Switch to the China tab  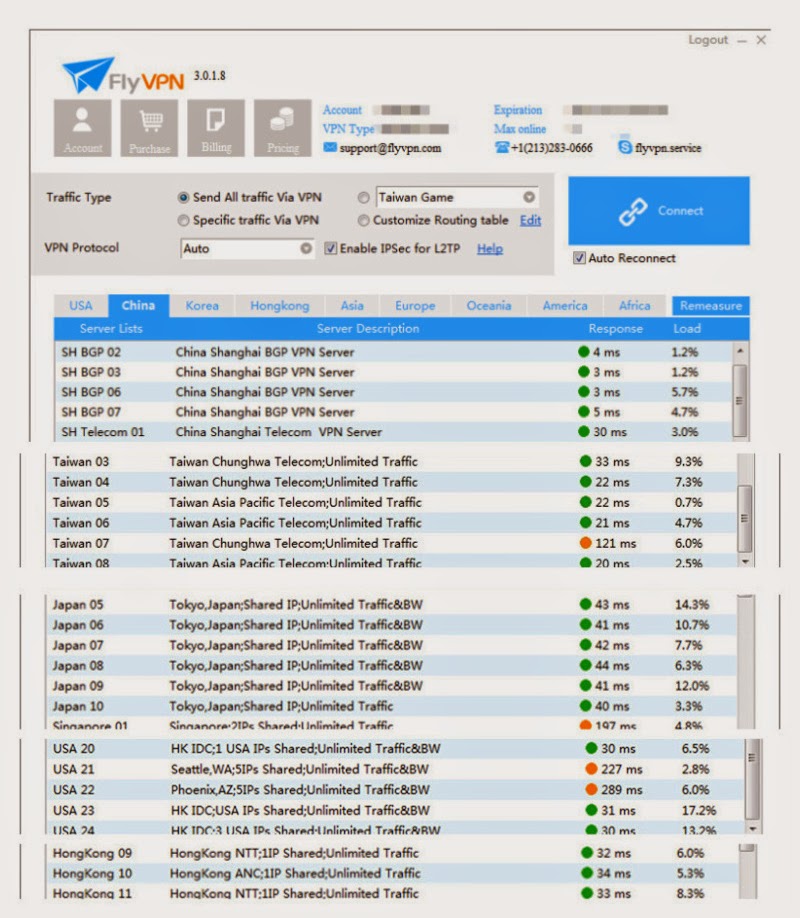[138, 306]
